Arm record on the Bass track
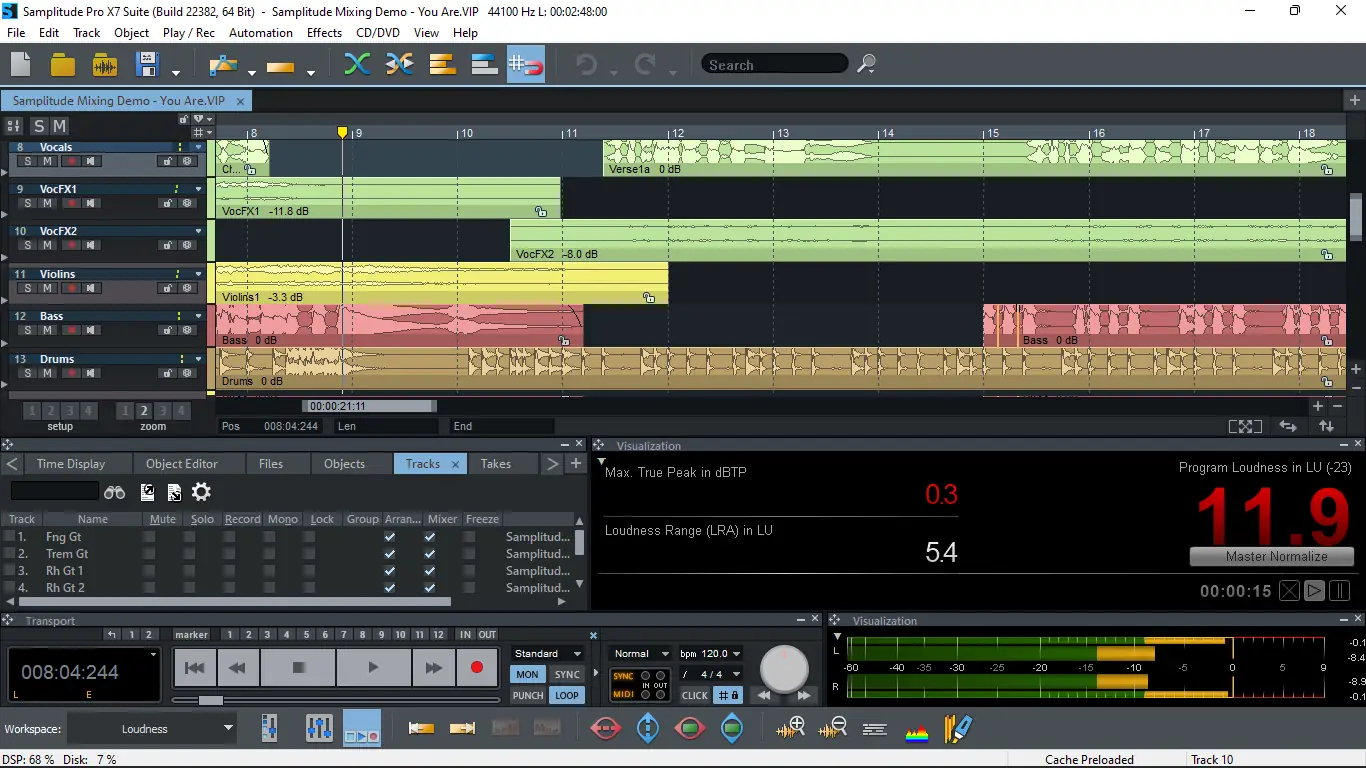This screenshot has width=1366, height=768. (70, 330)
